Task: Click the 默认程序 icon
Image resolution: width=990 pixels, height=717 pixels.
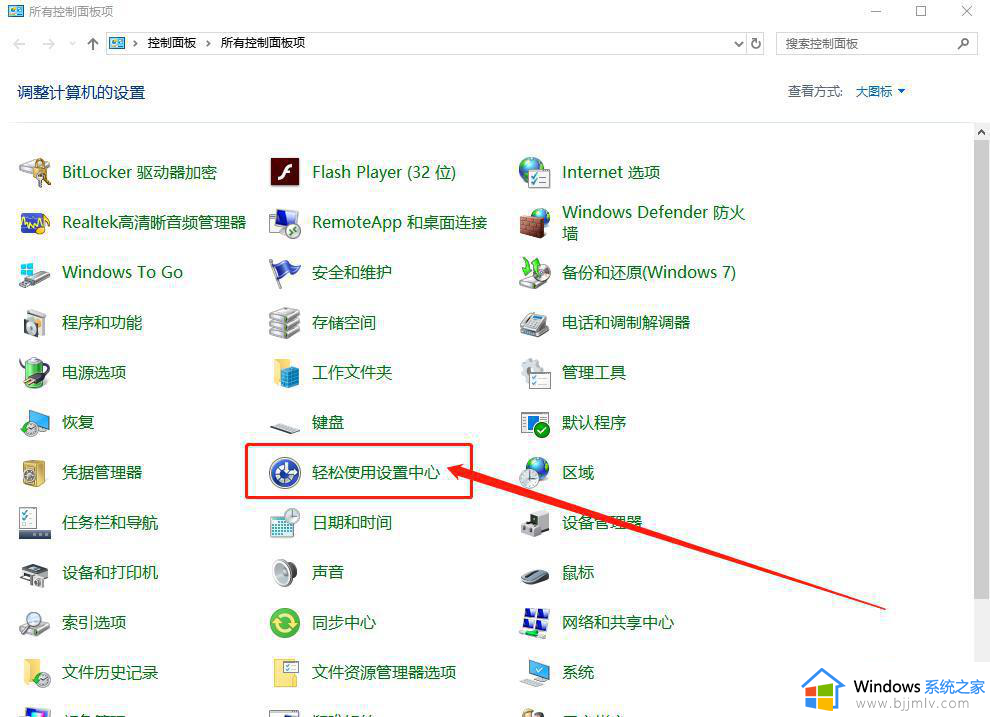Action: pyautogui.click(x=535, y=424)
